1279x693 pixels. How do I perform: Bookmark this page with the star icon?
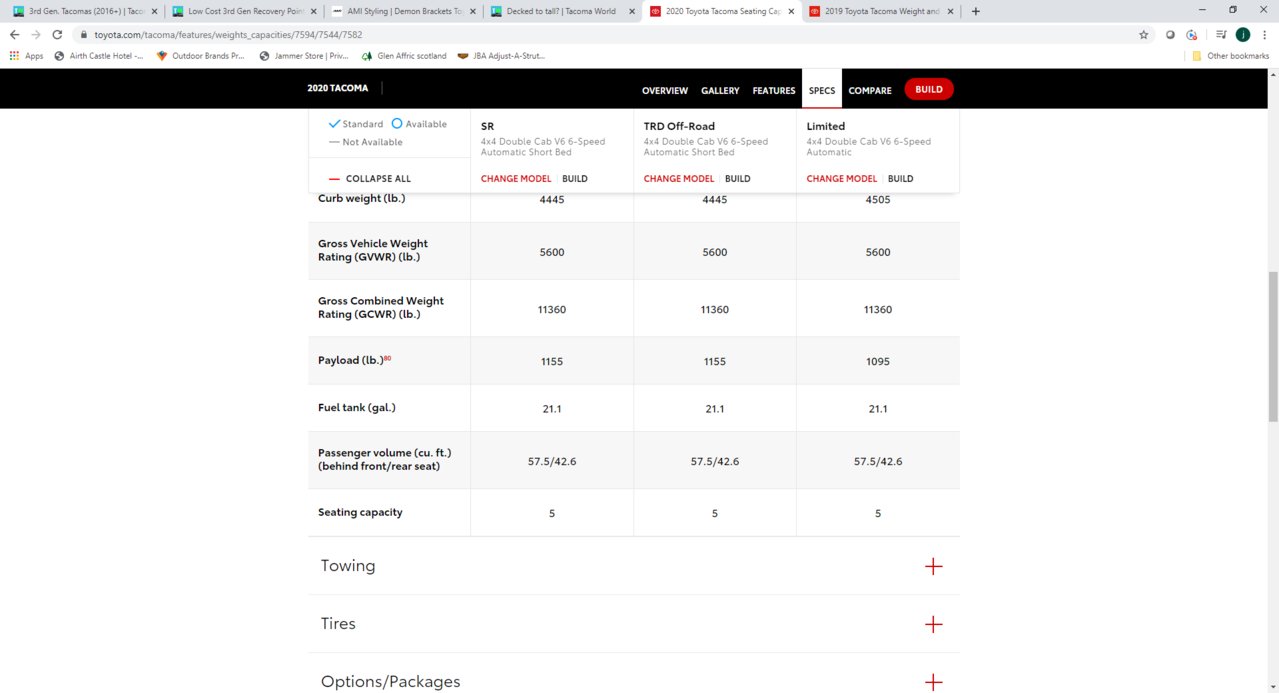point(1143,34)
